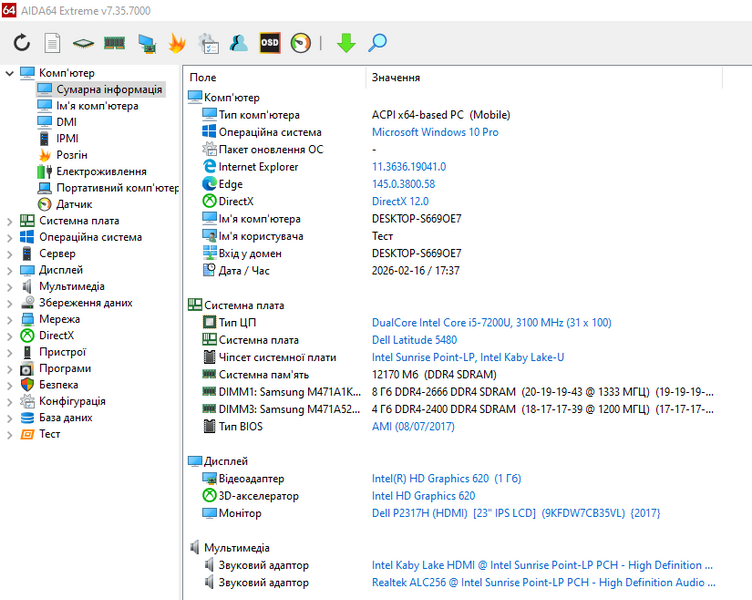752x600 pixels.
Task: Open Dell Latitude 5480 link
Action: pyautogui.click(x=414, y=340)
